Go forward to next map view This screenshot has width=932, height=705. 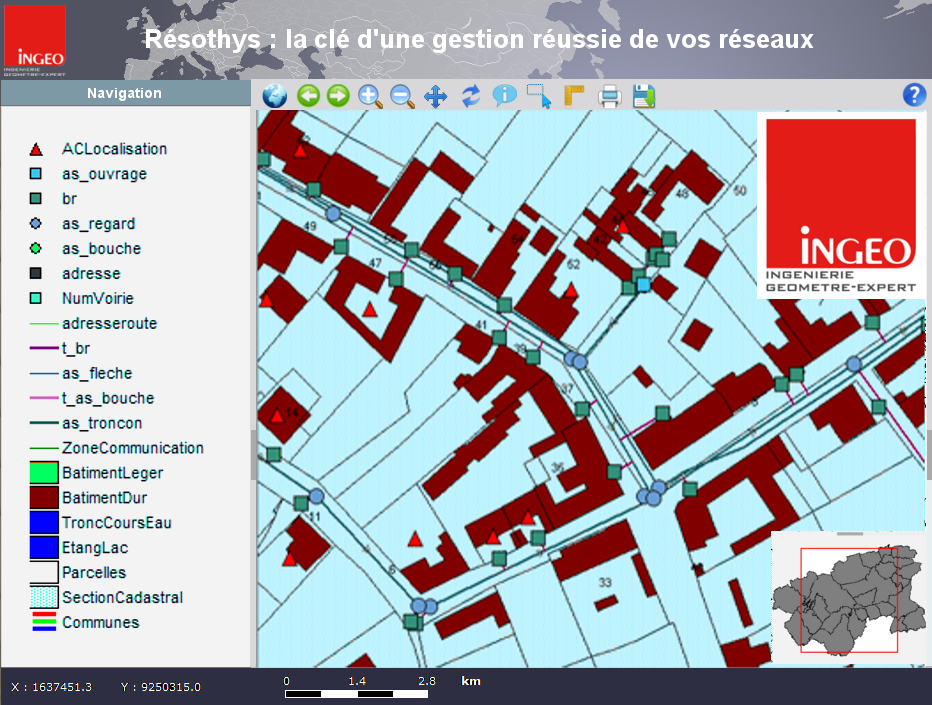tap(338, 96)
